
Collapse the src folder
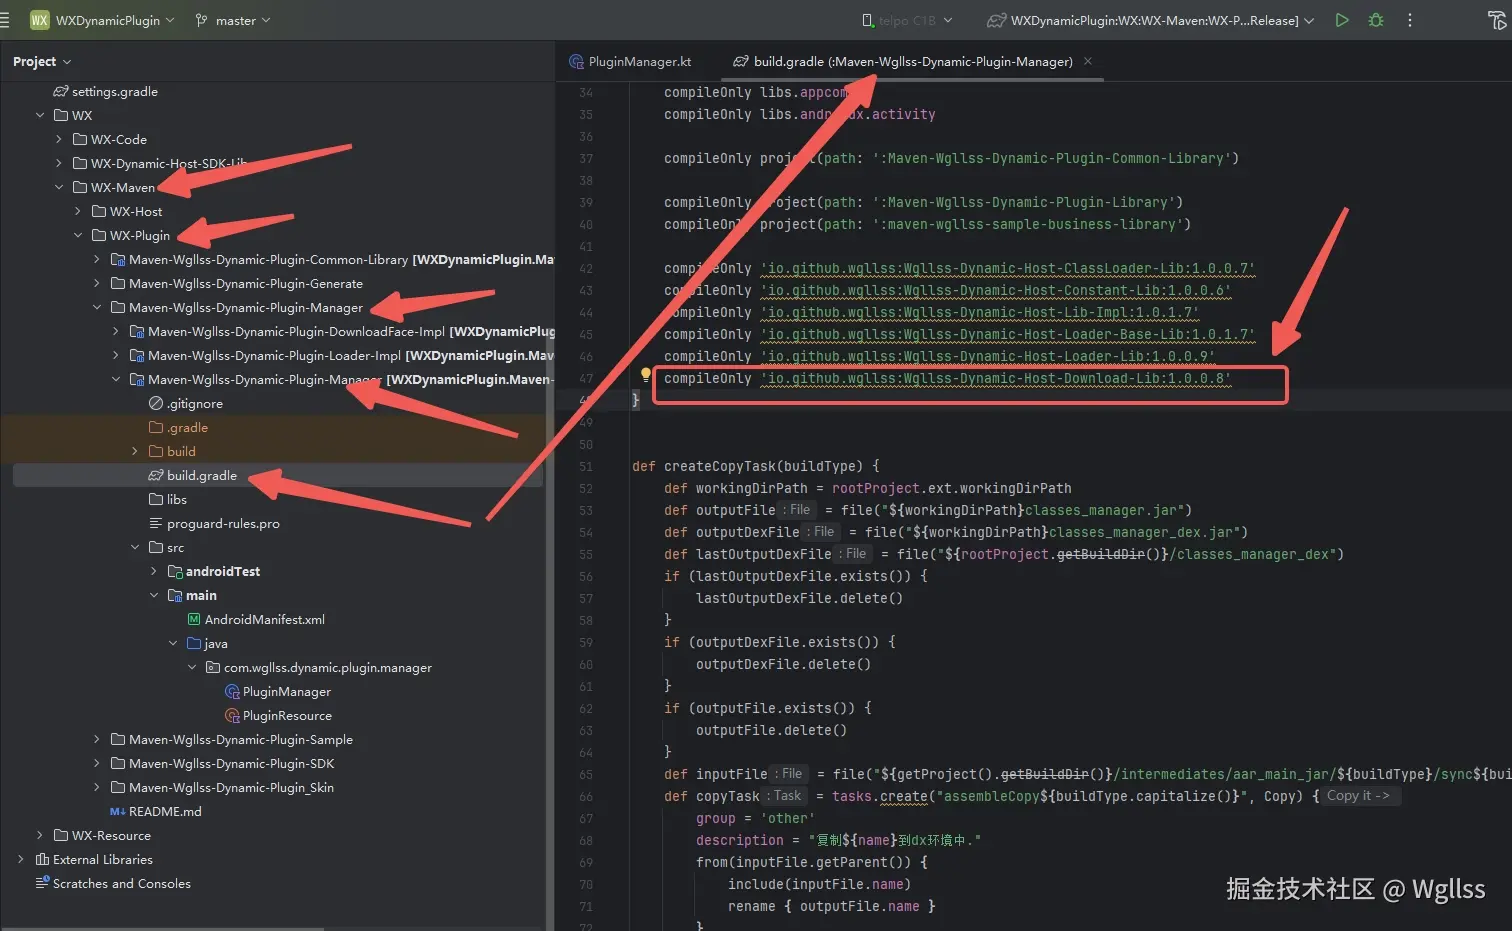point(135,548)
